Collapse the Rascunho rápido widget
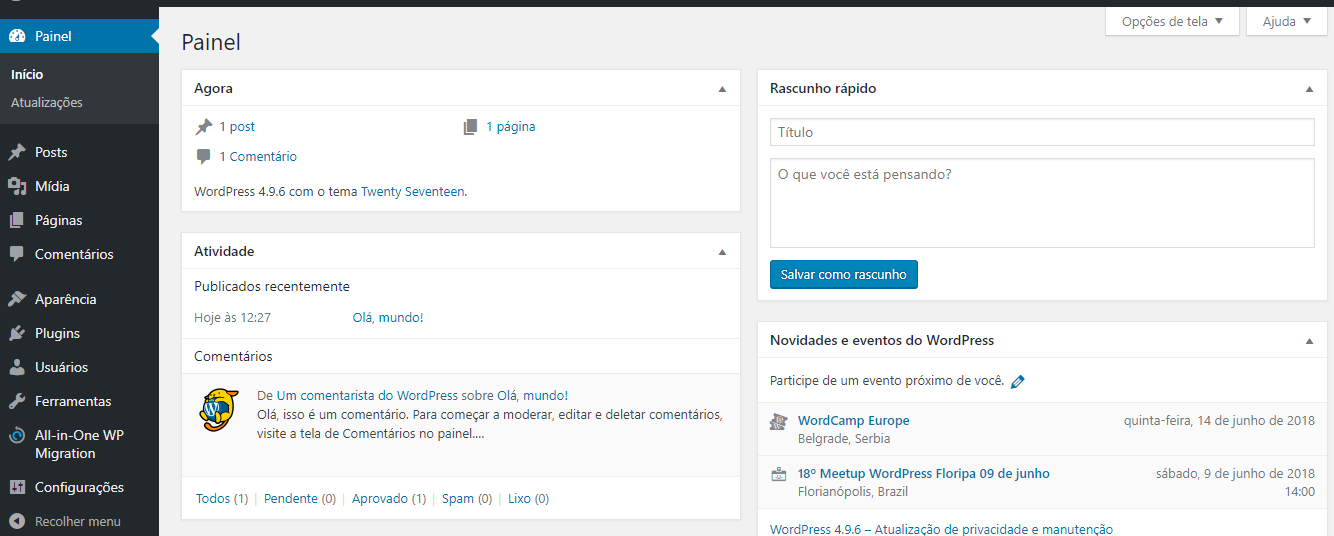The height and width of the screenshot is (536, 1334). [x=1310, y=89]
